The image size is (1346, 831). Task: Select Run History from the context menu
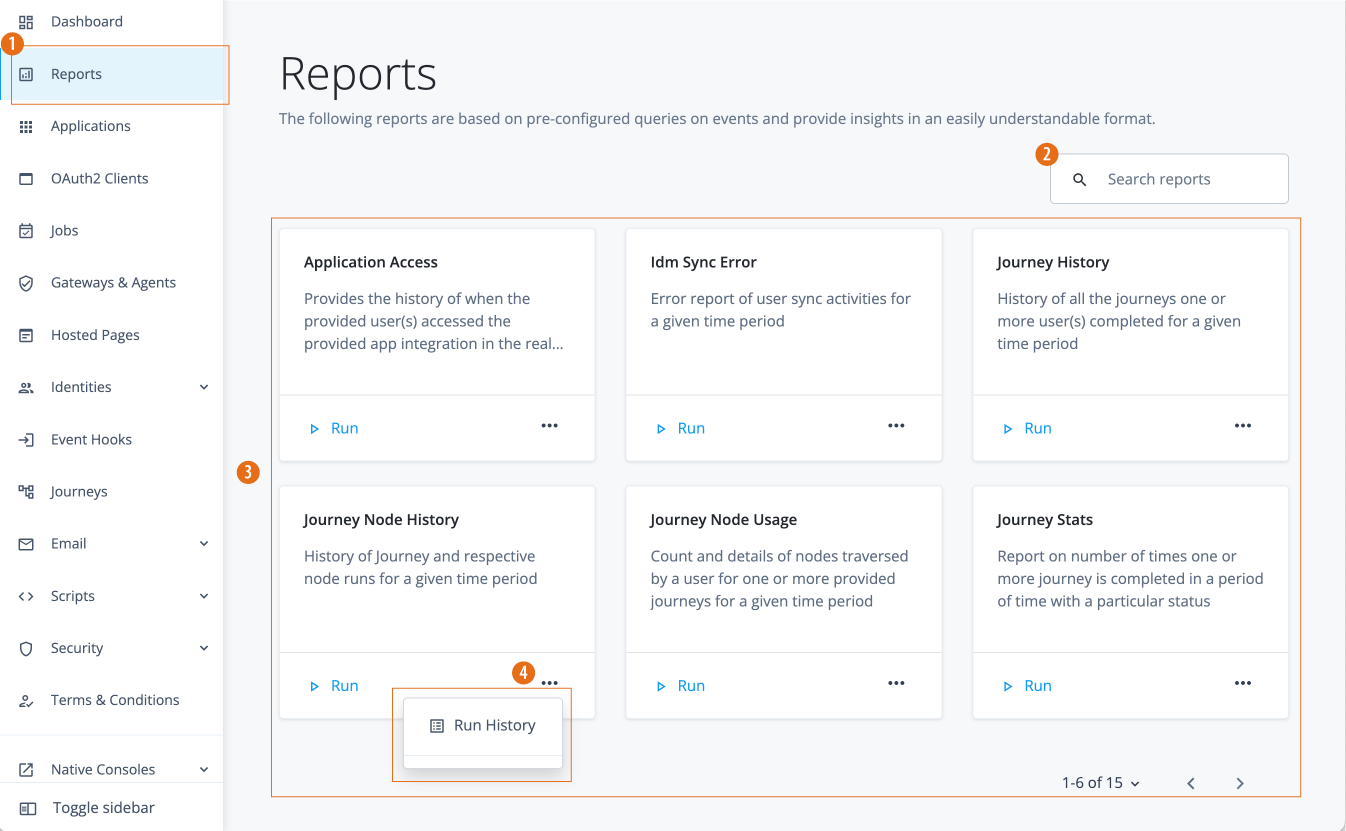(483, 725)
